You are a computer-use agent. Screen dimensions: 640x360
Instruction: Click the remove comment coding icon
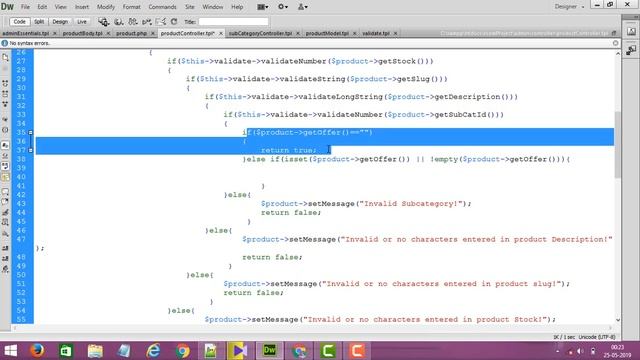(x=5, y=202)
